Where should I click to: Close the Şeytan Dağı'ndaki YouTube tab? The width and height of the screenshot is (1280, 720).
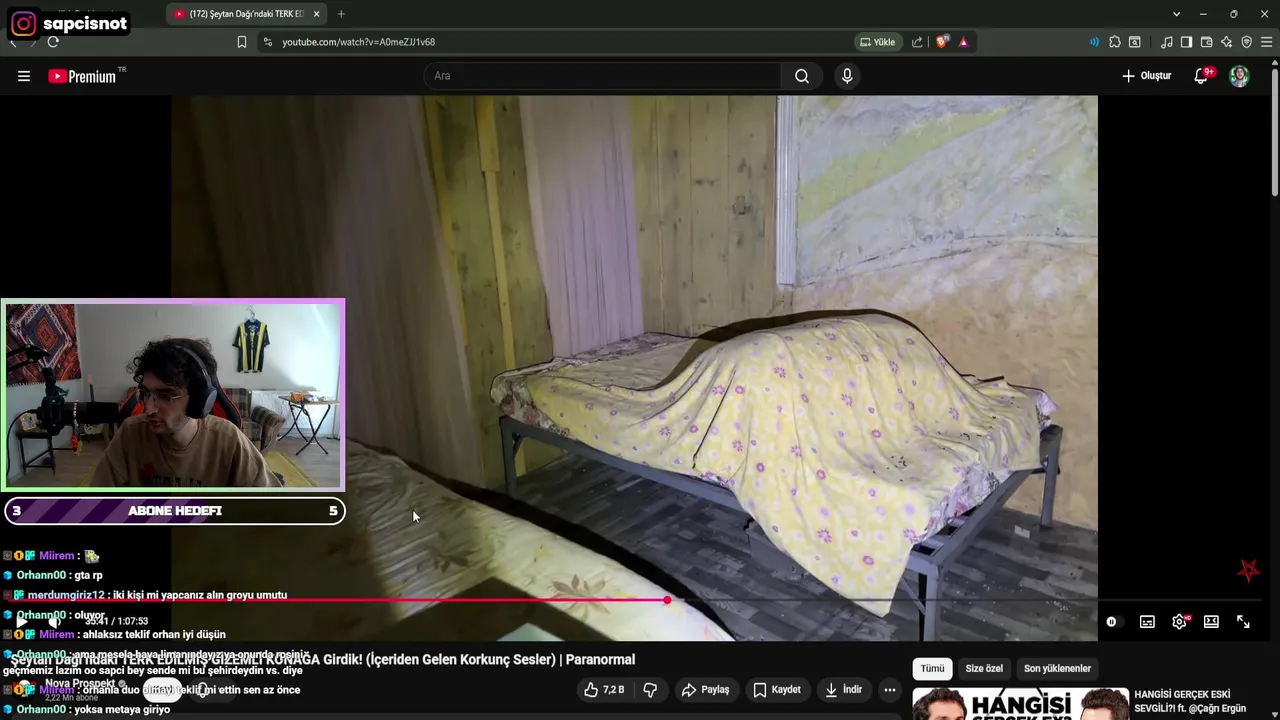(317, 14)
